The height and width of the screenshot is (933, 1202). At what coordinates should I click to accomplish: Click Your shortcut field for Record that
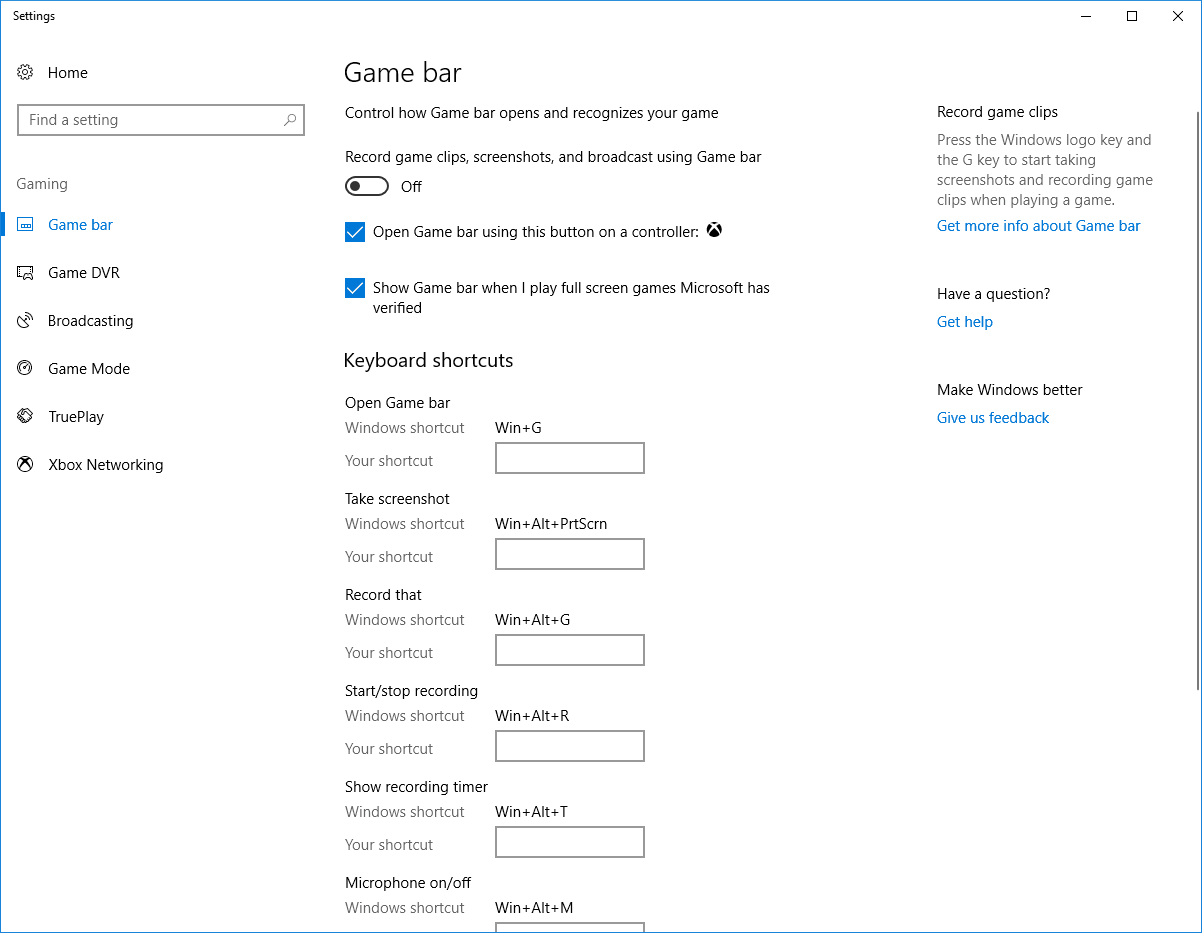click(570, 650)
